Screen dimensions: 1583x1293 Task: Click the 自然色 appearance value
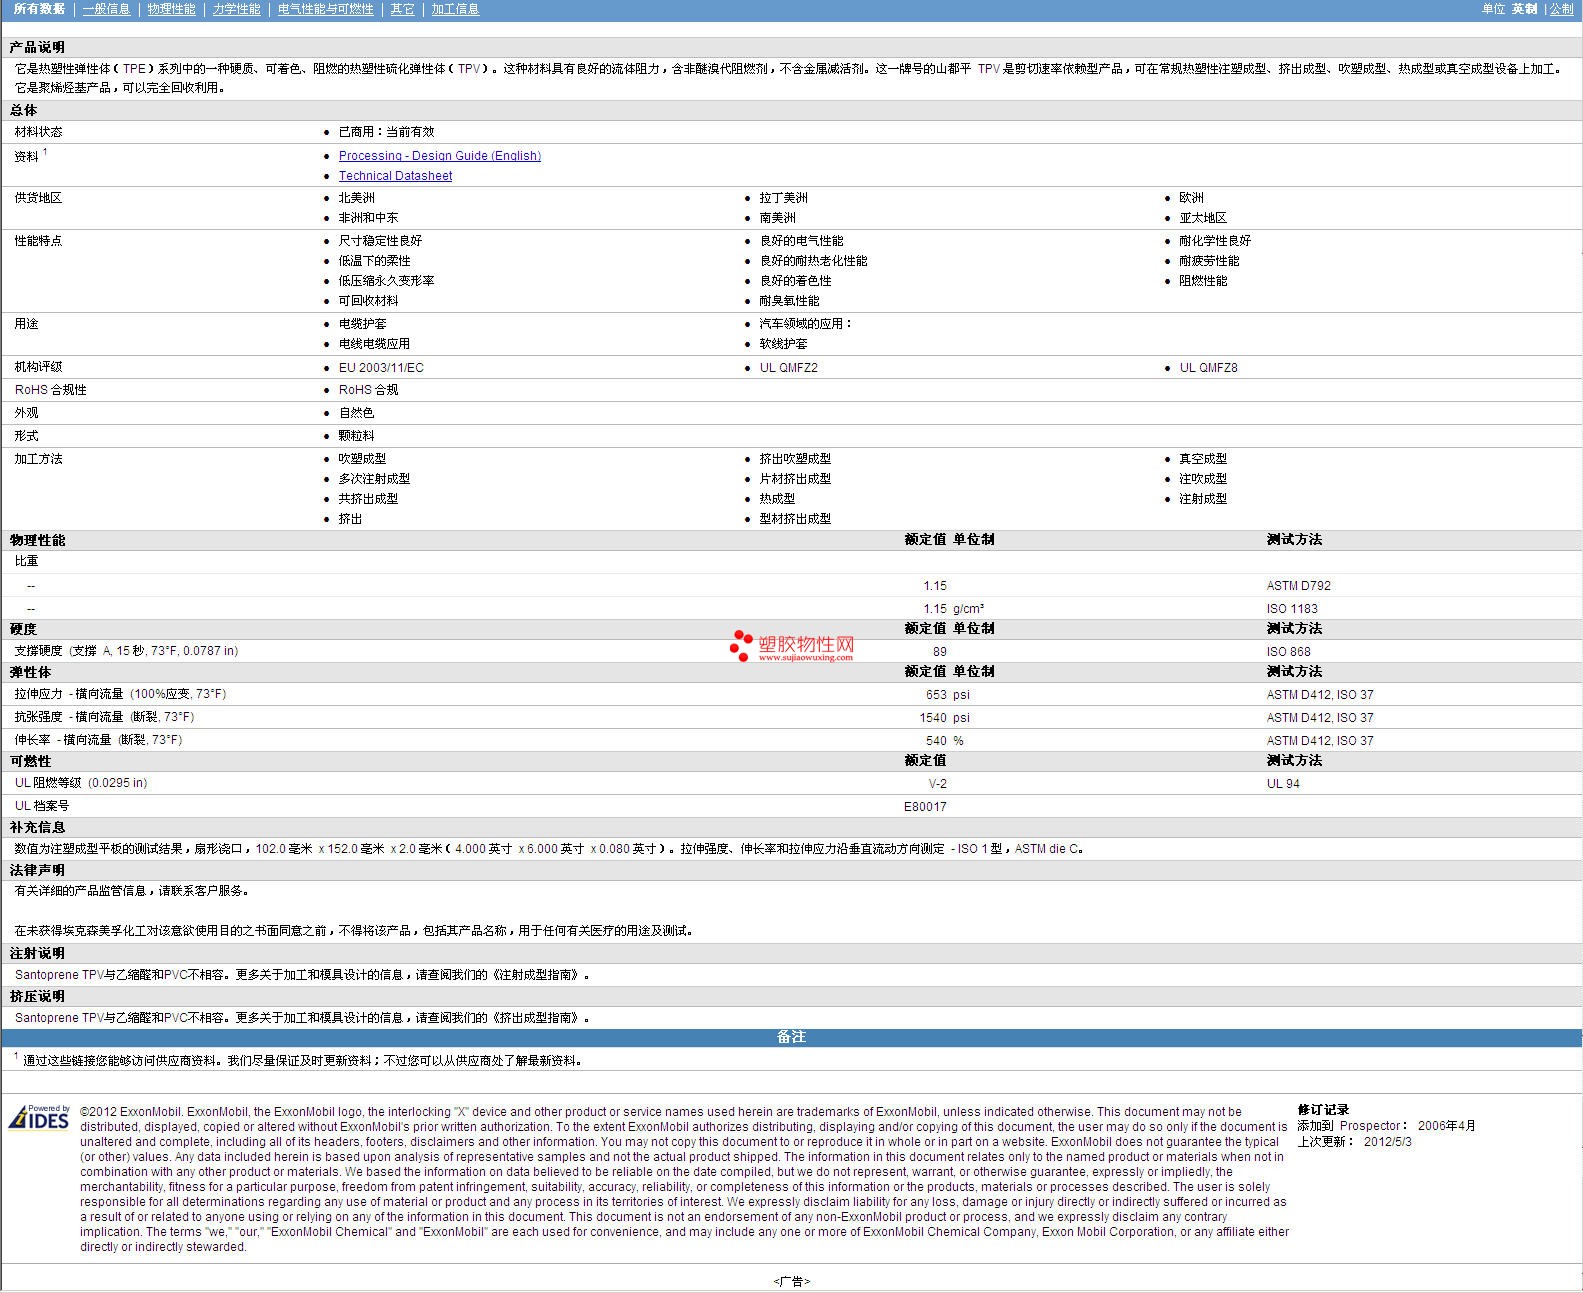(356, 412)
